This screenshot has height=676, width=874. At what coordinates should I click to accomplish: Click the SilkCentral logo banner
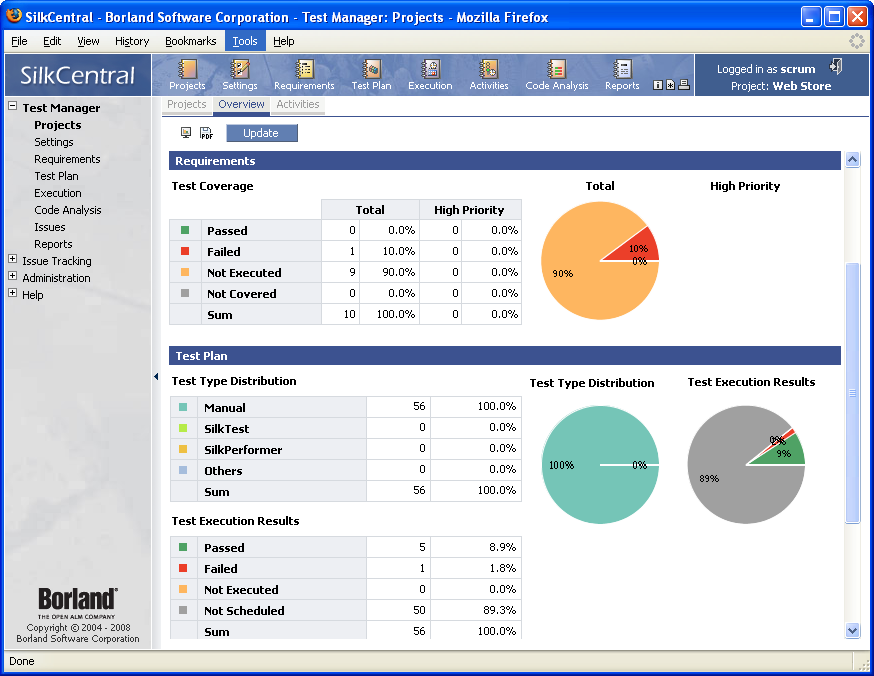(78, 75)
